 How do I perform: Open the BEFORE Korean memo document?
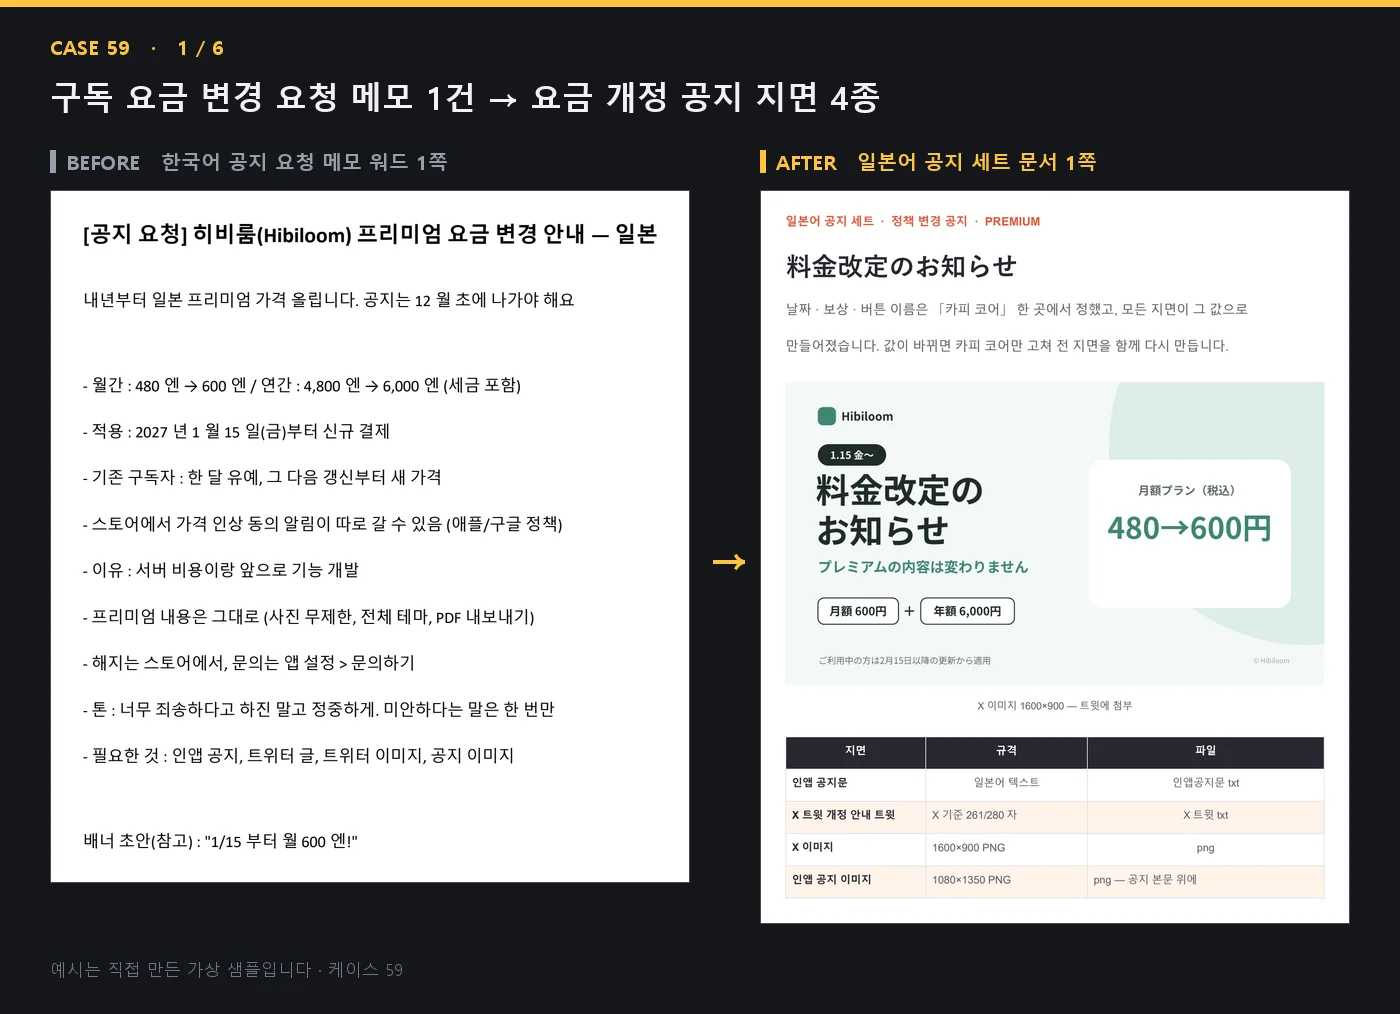click(x=370, y=536)
